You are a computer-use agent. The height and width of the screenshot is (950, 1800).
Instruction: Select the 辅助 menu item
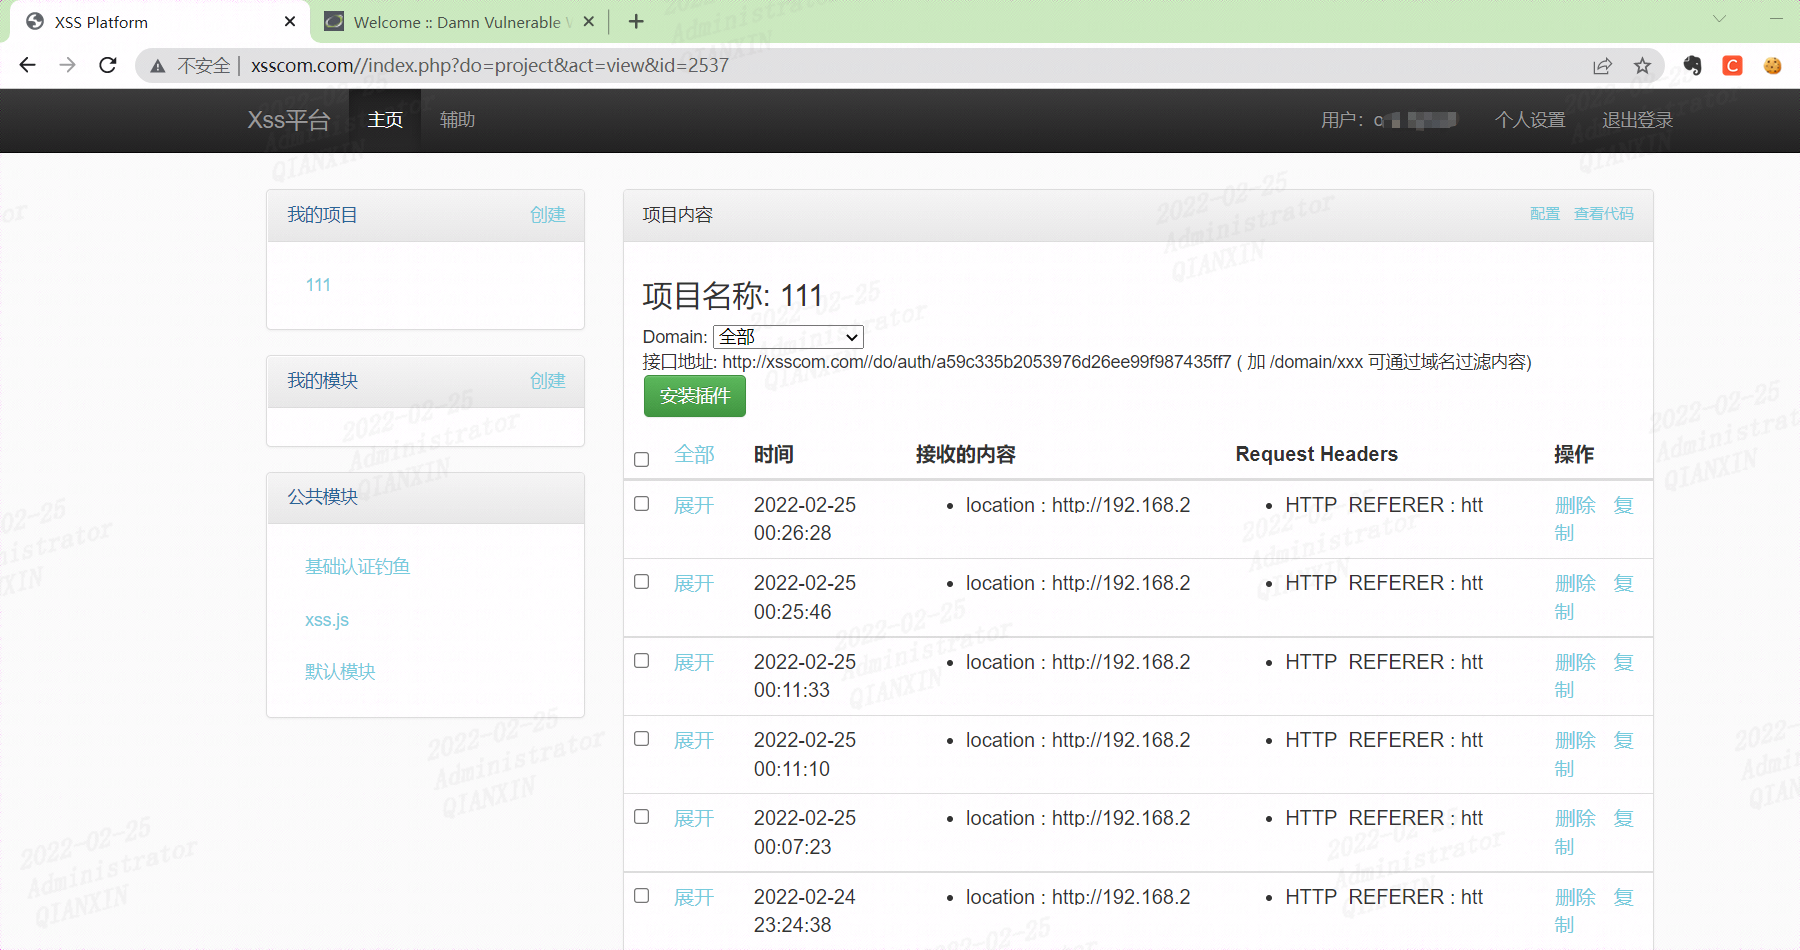[457, 120]
